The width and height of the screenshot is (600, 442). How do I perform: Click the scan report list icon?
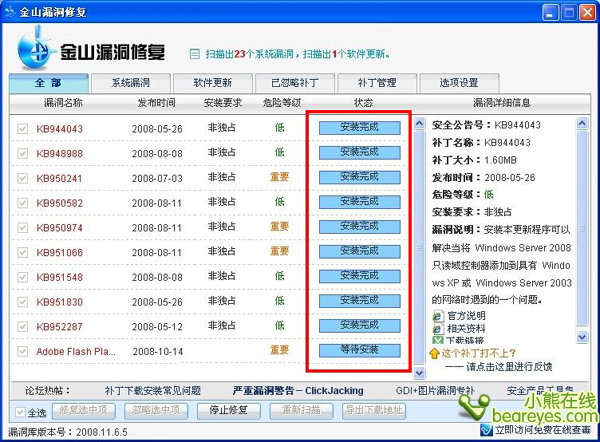(194, 54)
